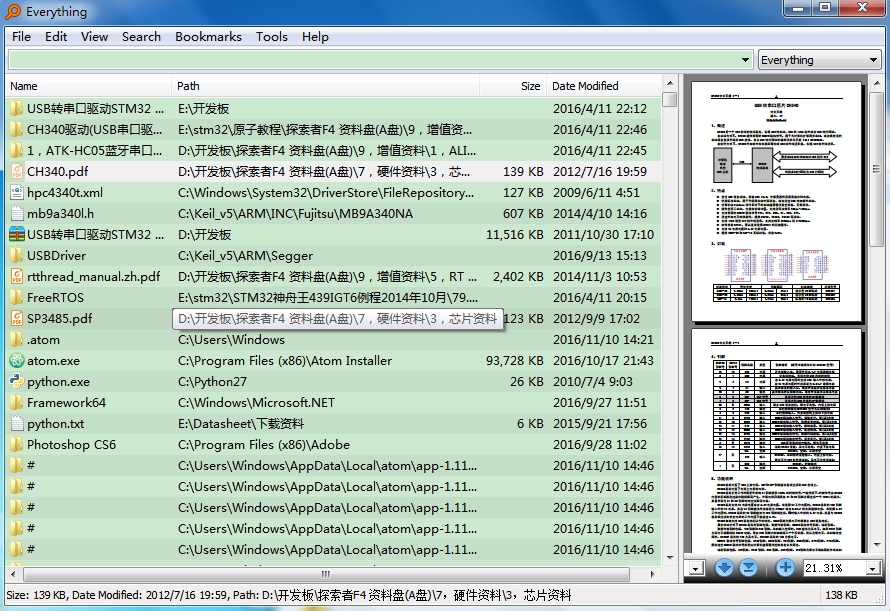Image resolution: width=890 pixels, height=611 pixels.
Task: Select the USBDriver folder name
Action: pos(56,256)
